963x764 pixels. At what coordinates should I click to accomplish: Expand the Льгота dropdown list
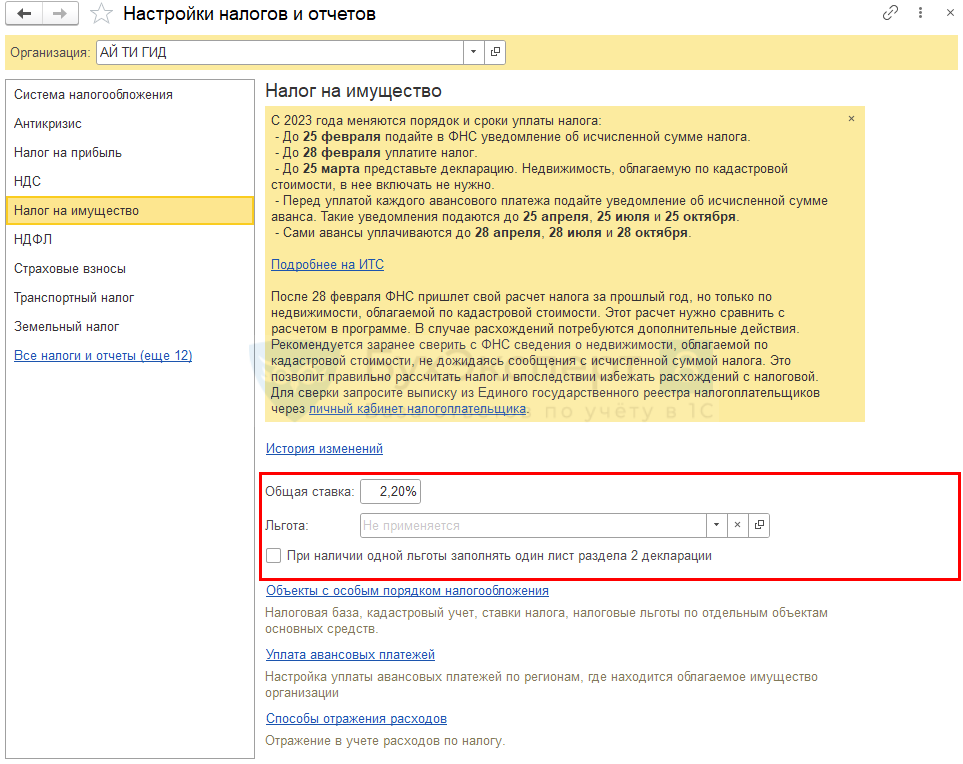[x=716, y=525]
